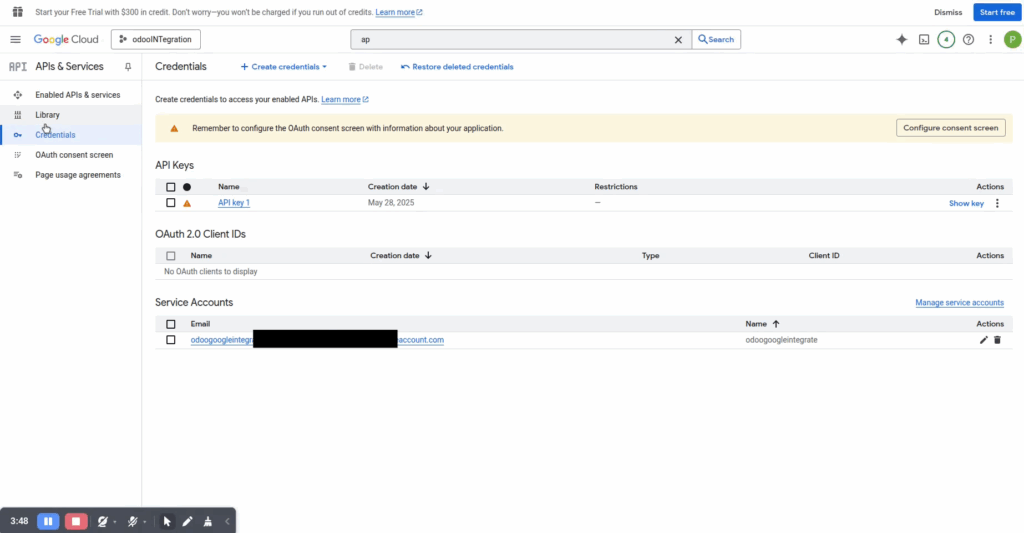Select all API keys with header checkbox
Screen dimensions: 1024x533
coord(170,187)
